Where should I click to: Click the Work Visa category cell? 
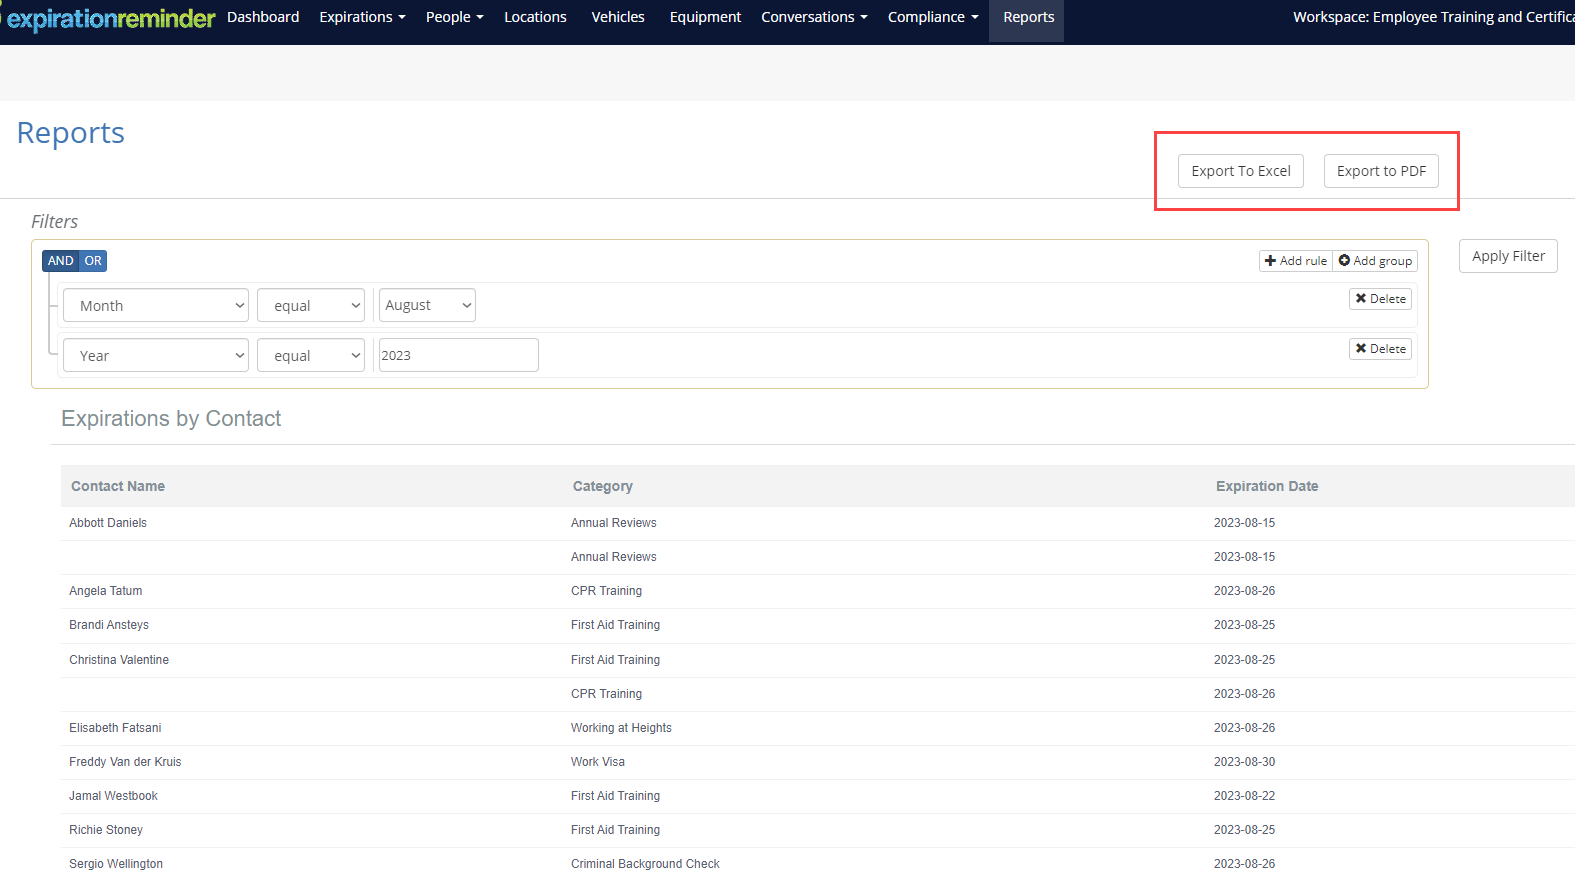(598, 762)
